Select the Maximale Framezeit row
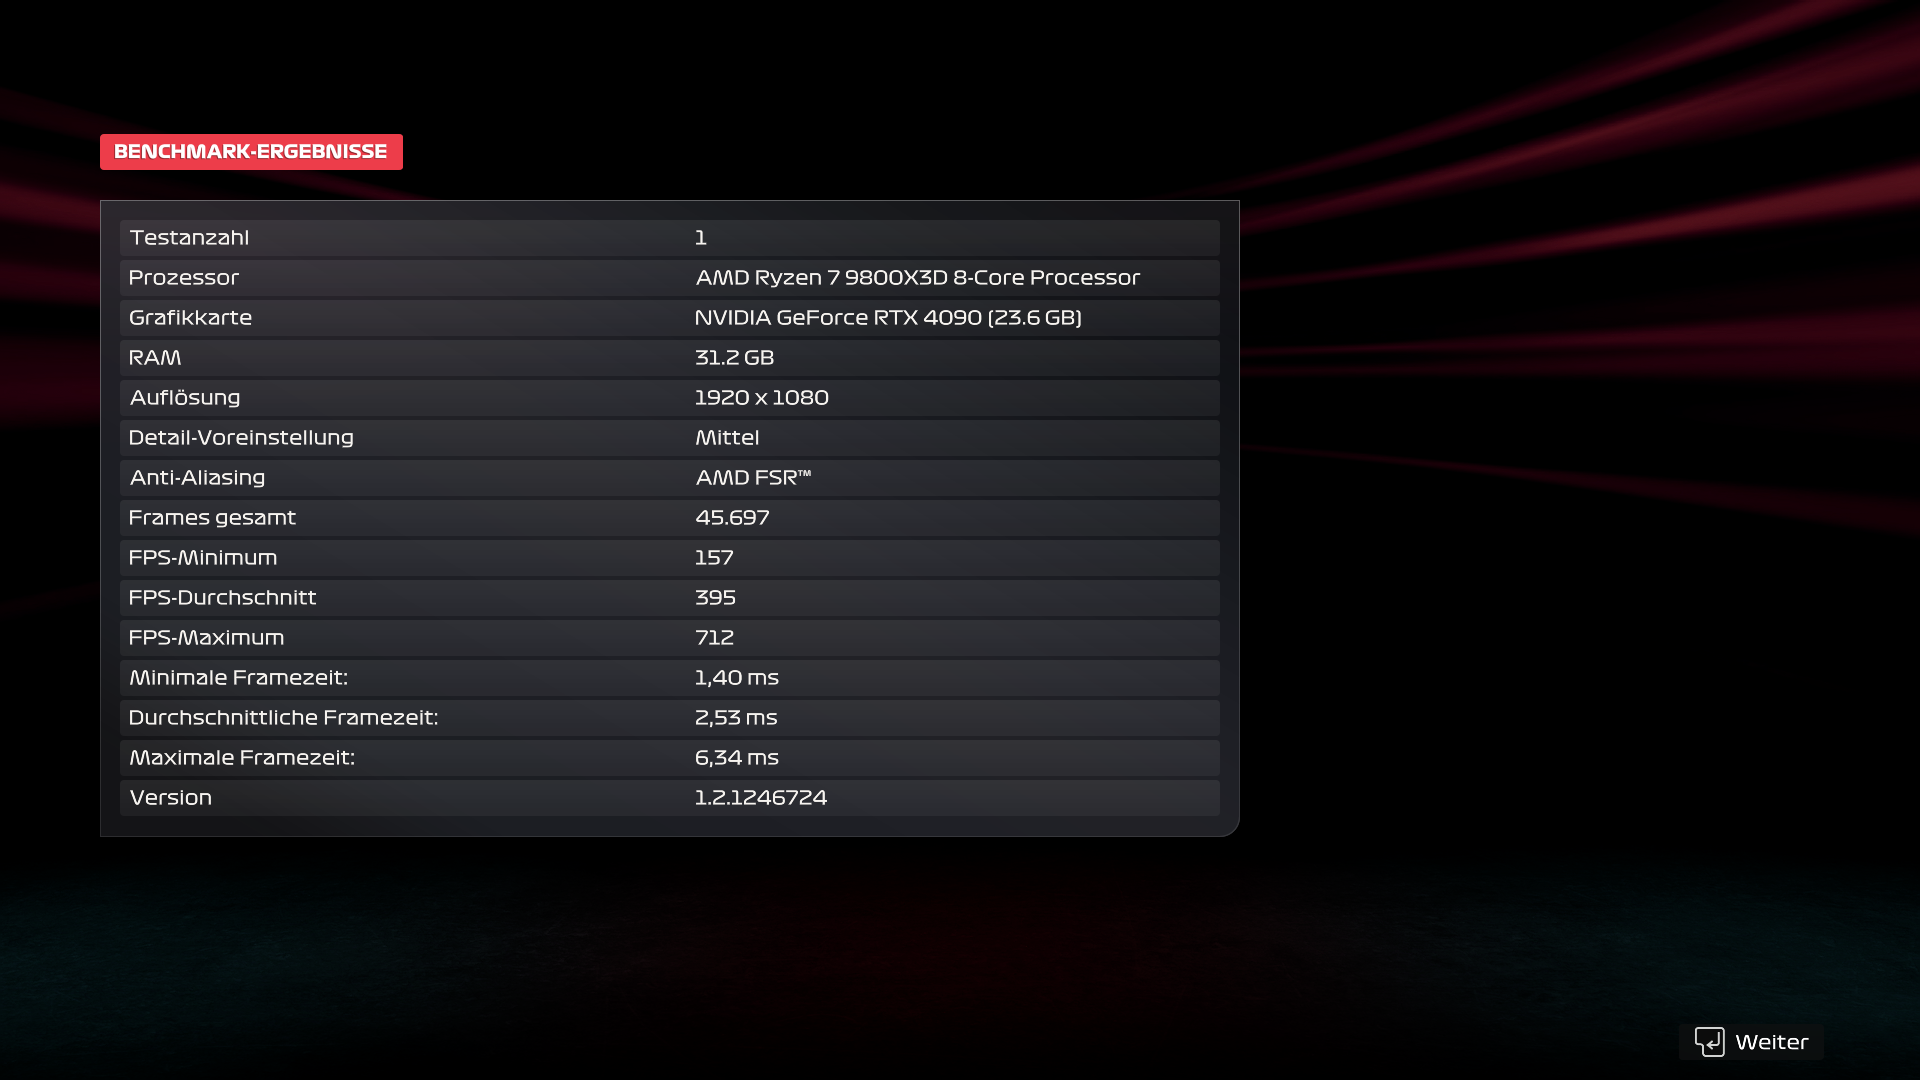Viewport: 1920px width, 1080px height. [x=669, y=758]
